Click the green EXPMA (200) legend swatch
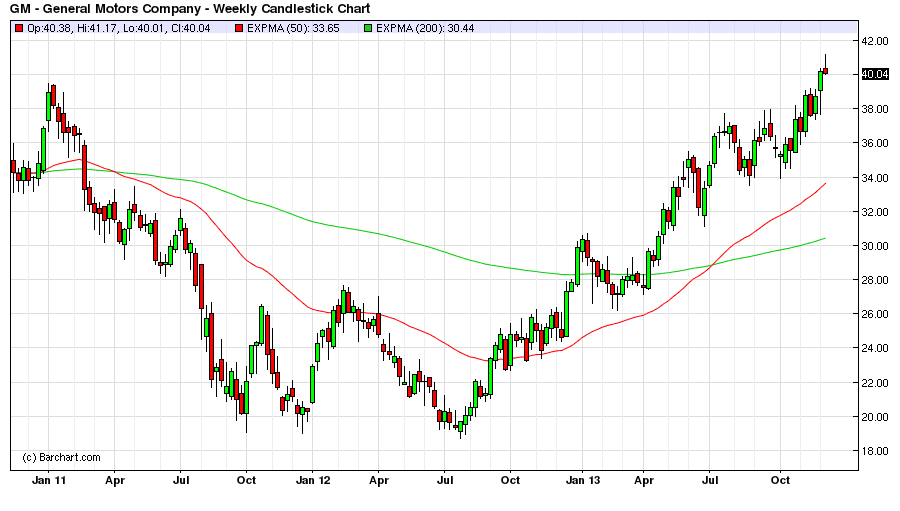This screenshot has height=511, width=900. pos(368,28)
